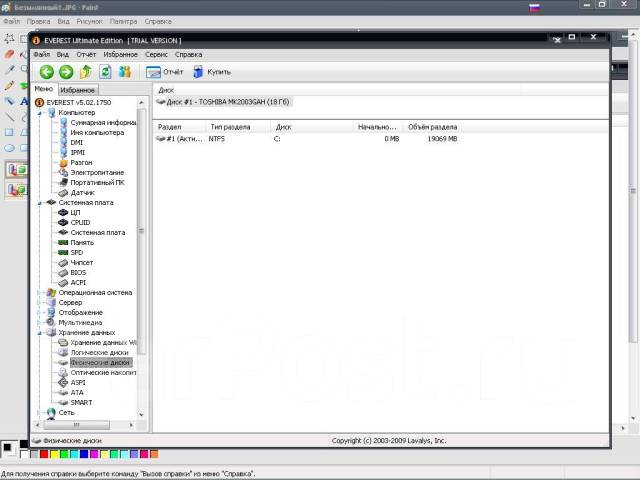Collapse the Системная плата parent branch
Screen dimensions: 640x480
tap(40, 202)
